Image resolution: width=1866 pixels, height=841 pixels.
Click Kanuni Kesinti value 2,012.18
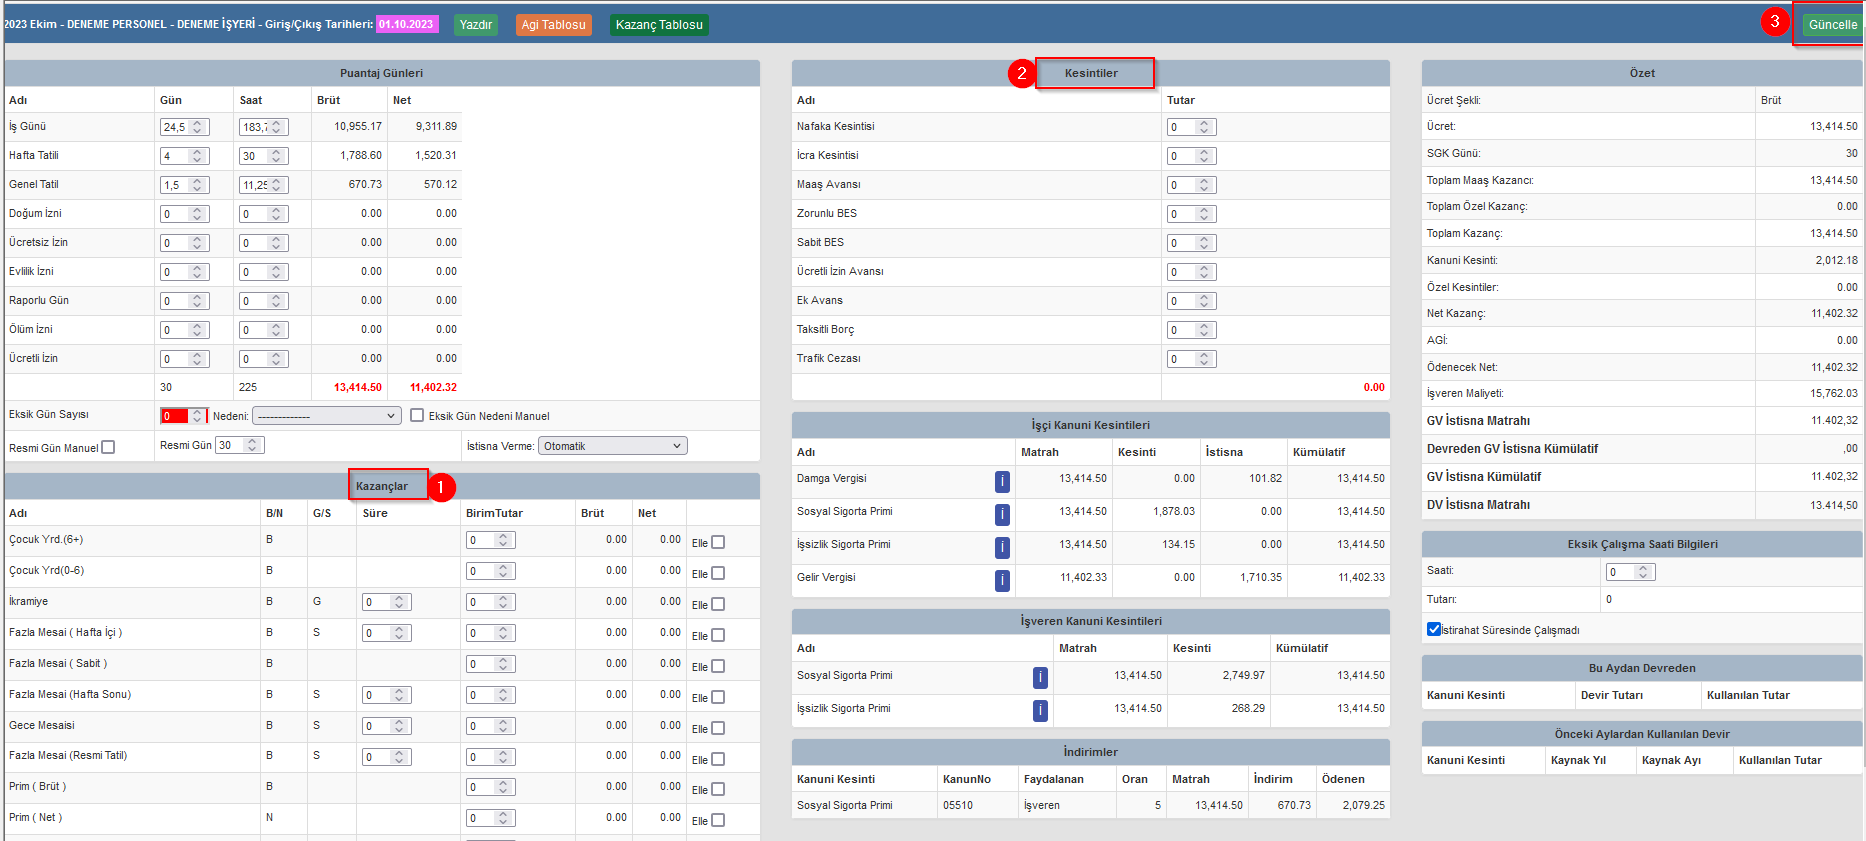point(1837,260)
